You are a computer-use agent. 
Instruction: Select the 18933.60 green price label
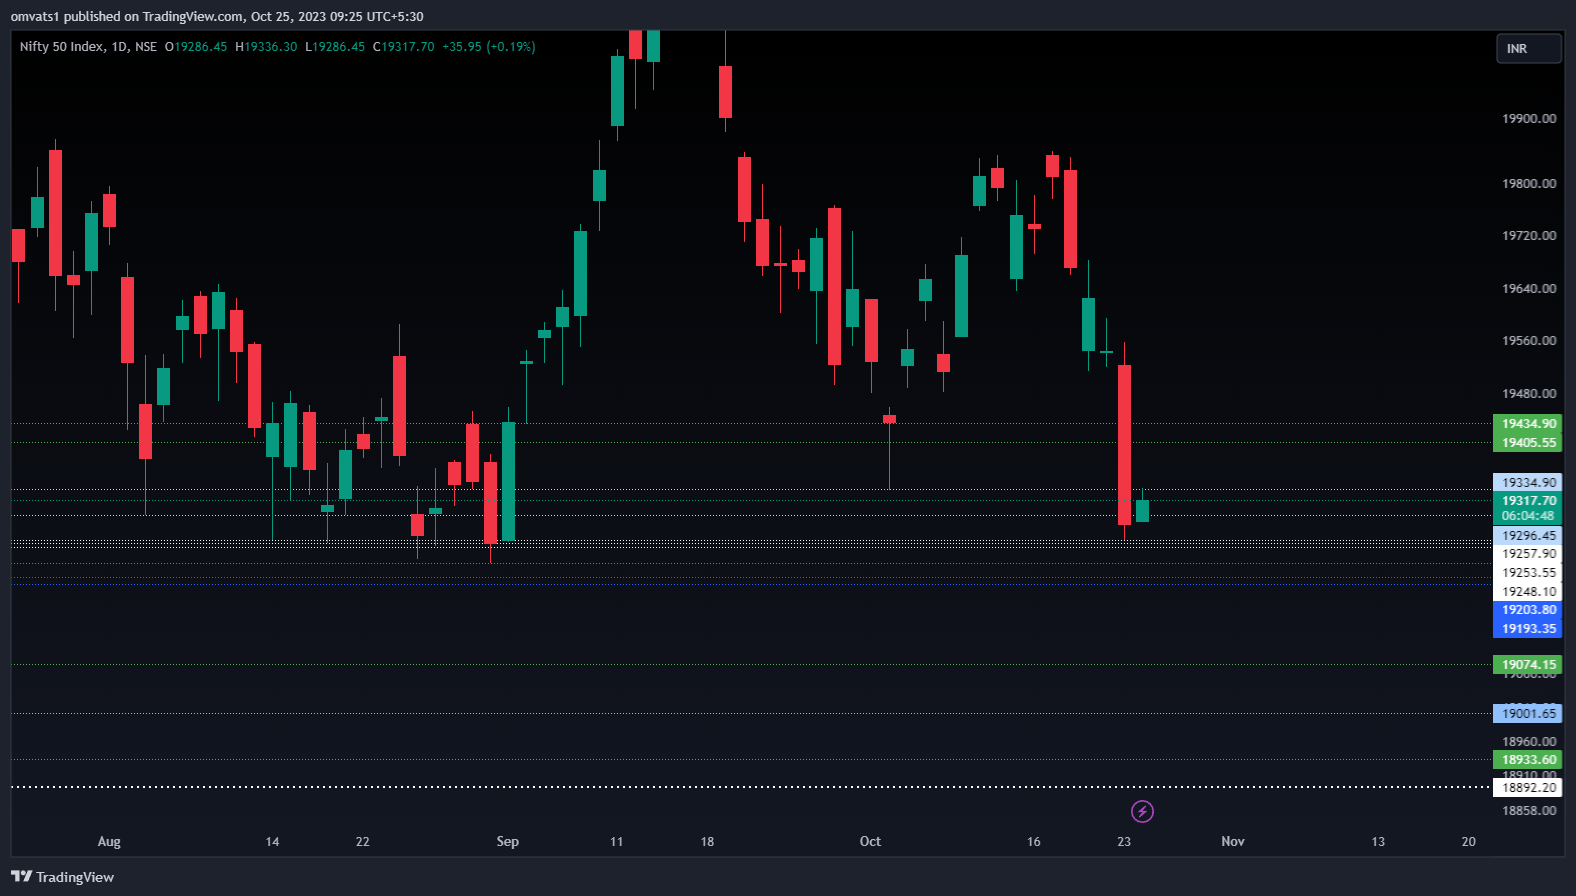1528,760
